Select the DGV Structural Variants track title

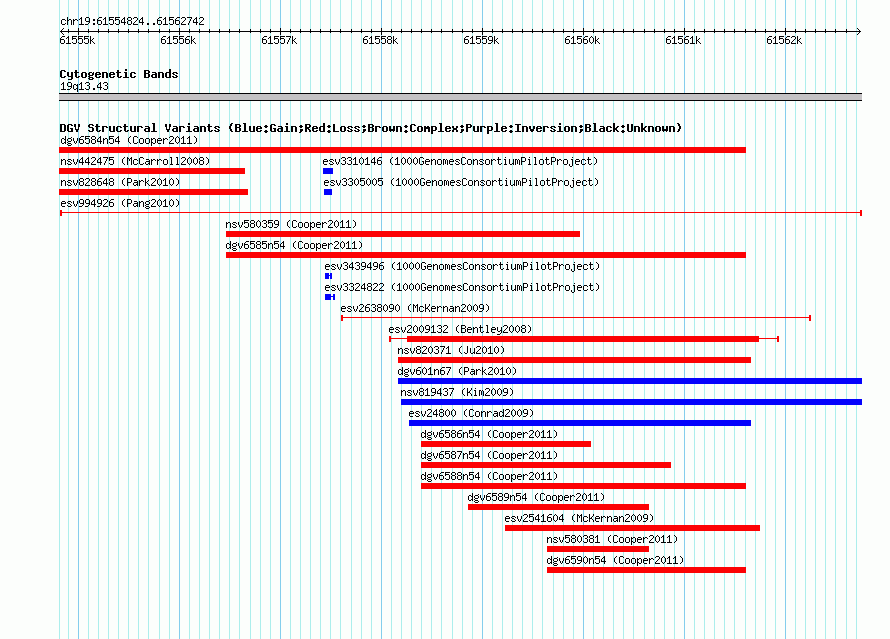[x=371, y=128]
